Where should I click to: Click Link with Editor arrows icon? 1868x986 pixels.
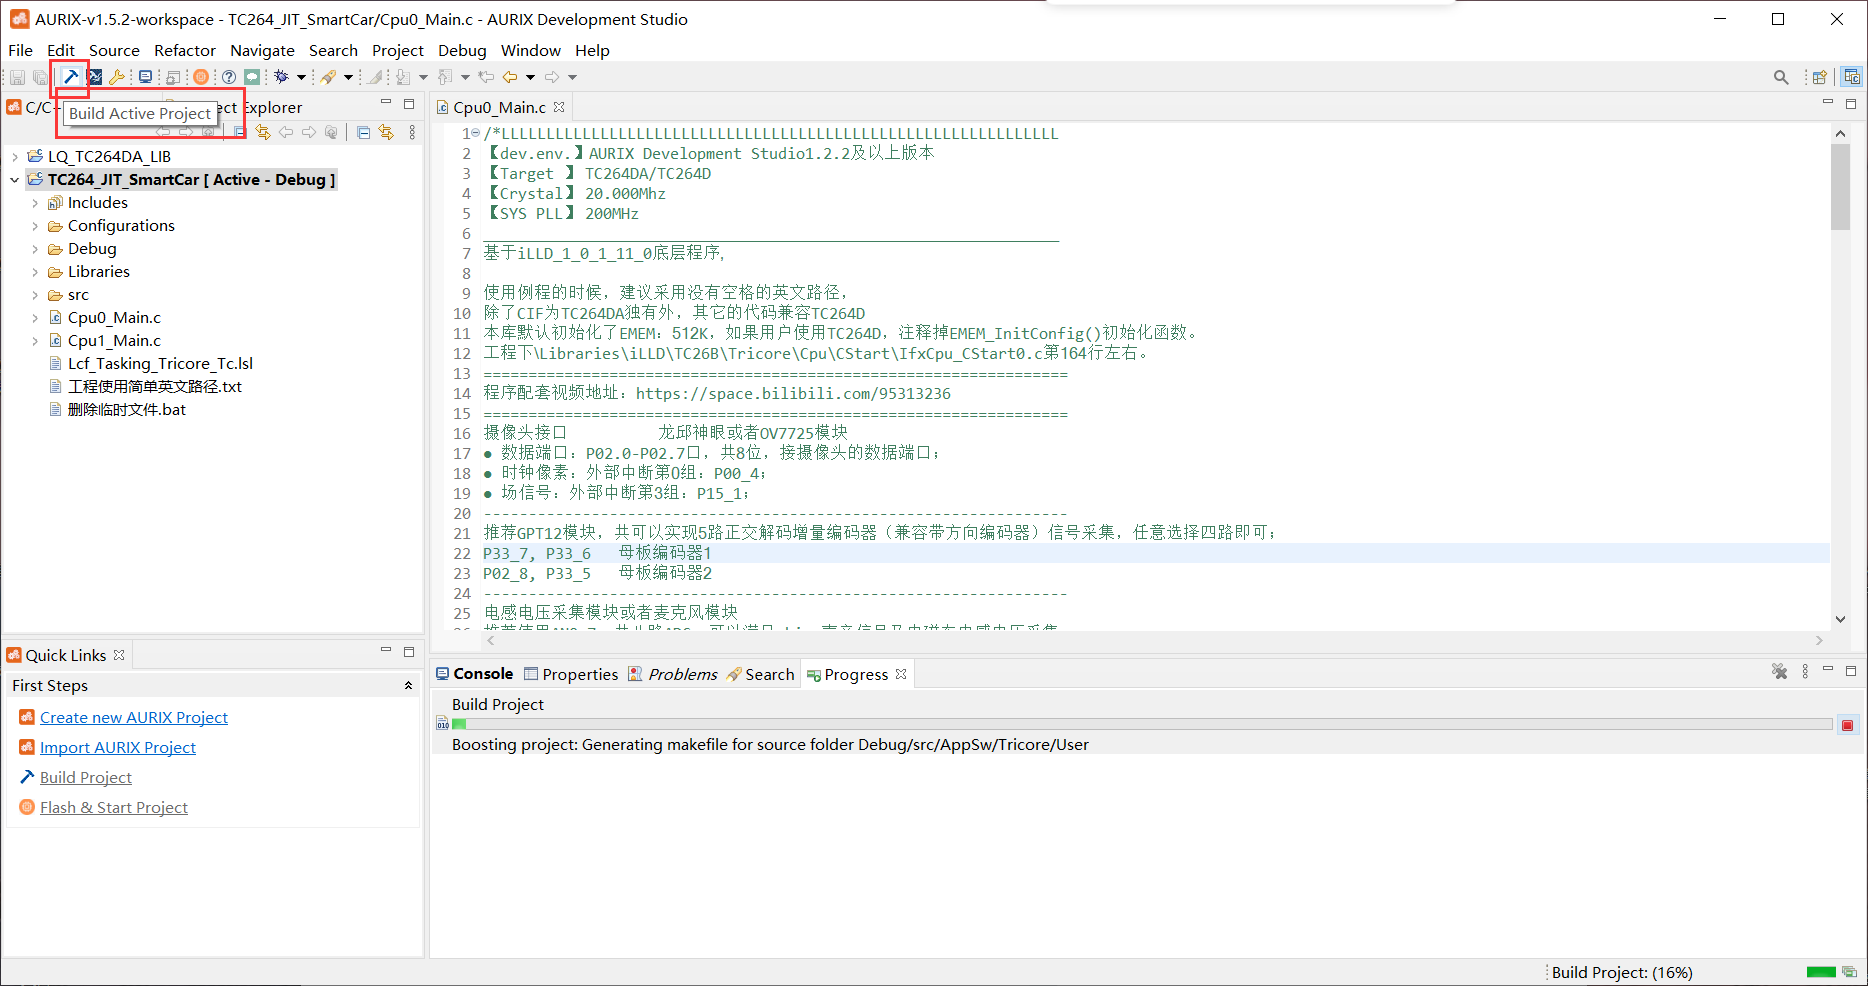[386, 132]
